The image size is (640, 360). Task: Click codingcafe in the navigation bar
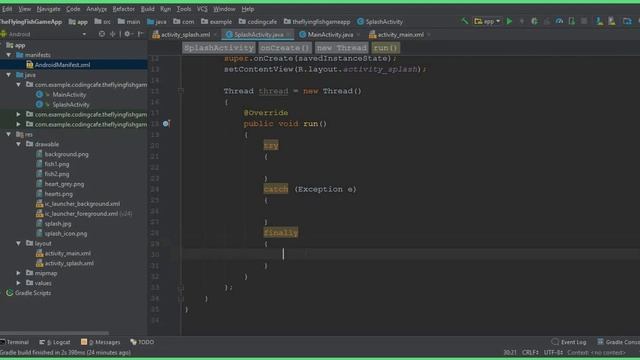(x=258, y=22)
